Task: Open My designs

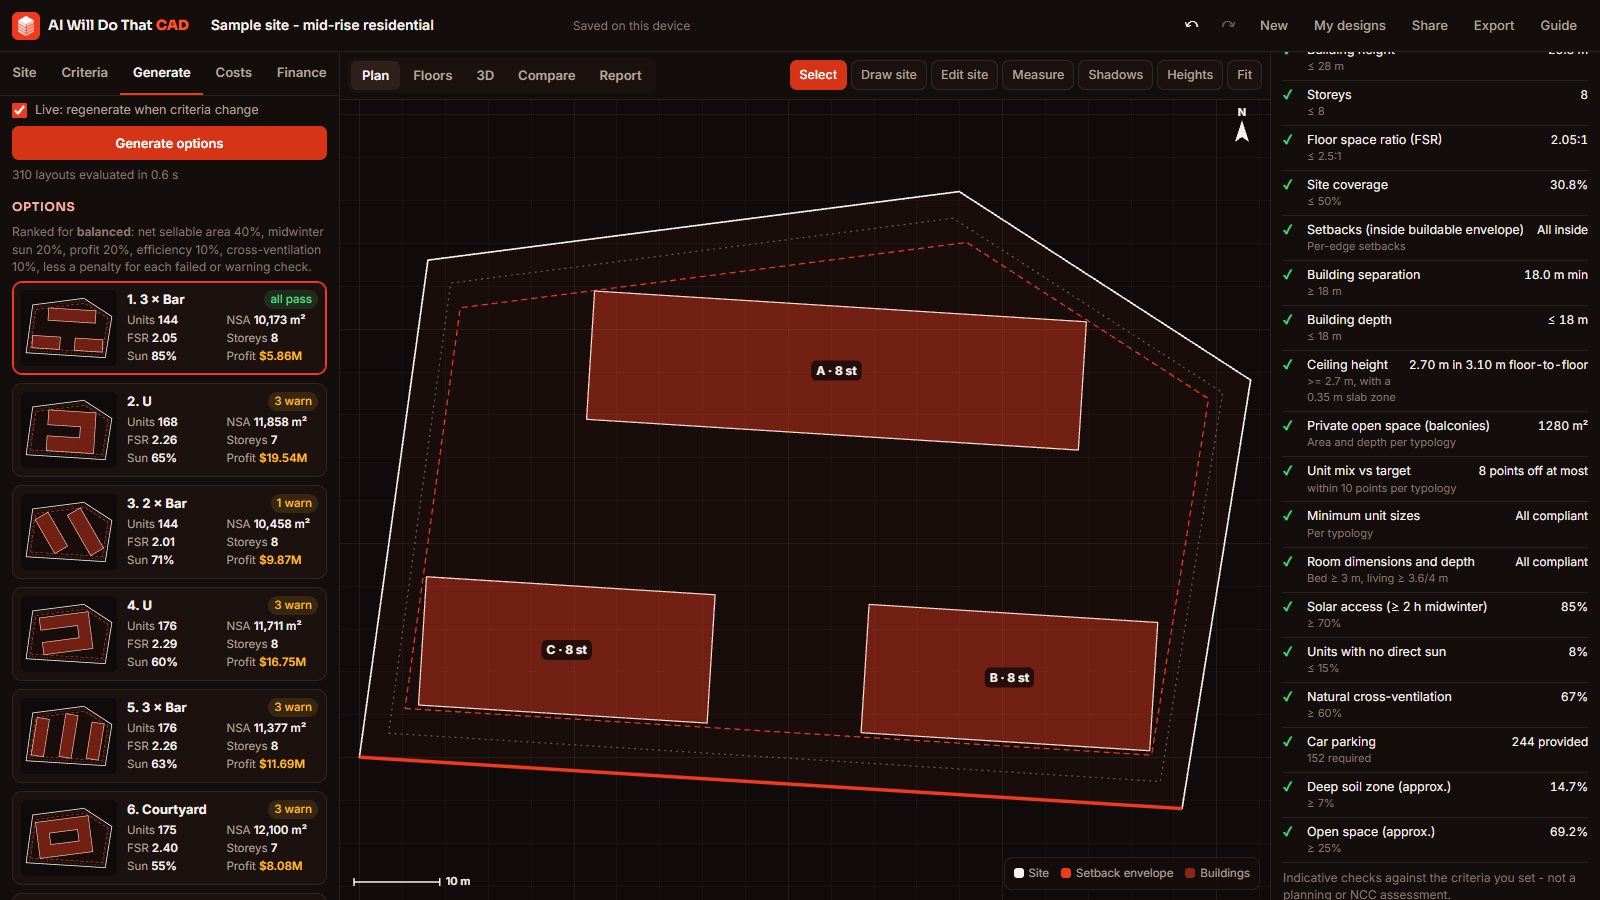Action: tap(1349, 25)
